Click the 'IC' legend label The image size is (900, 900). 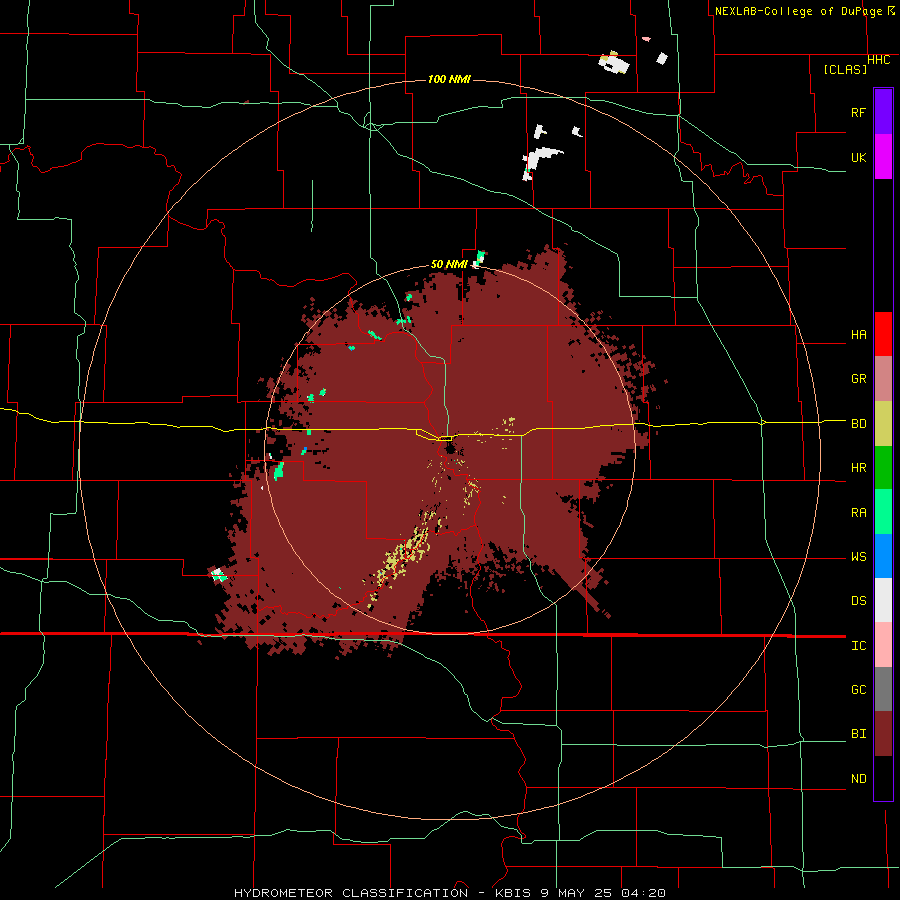tap(858, 646)
